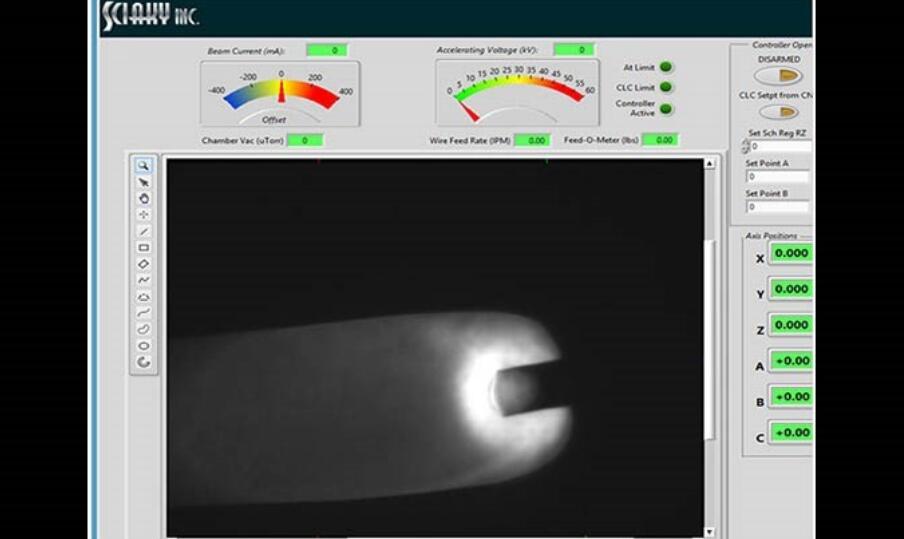Screen dimensions: 904x539
Task: Click the Set Point A field
Action: click(x=778, y=177)
